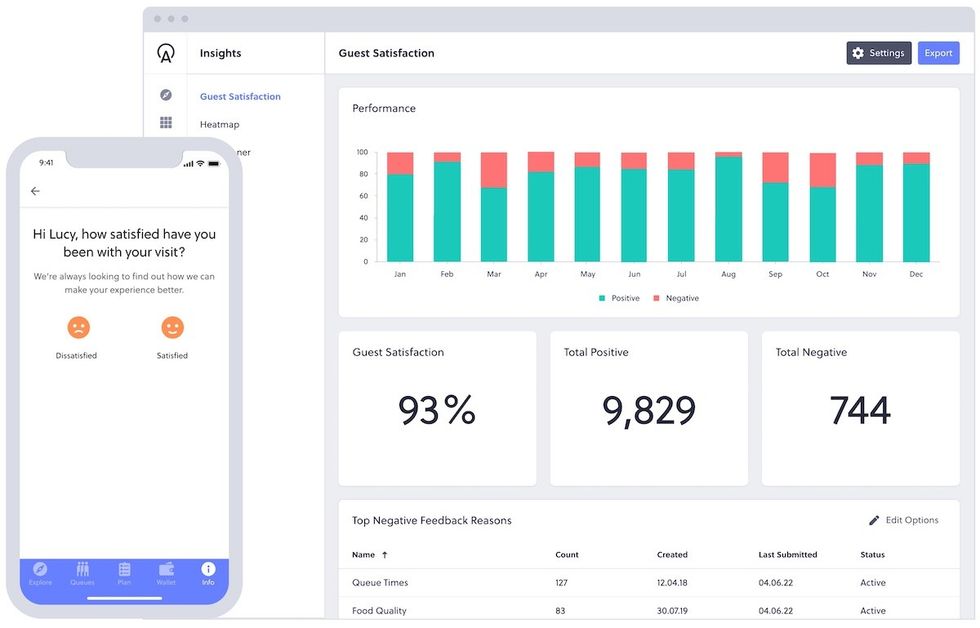Open the Wallet tab on the phone
The width and height of the screenshot is (980, 628).
point(166,573)
